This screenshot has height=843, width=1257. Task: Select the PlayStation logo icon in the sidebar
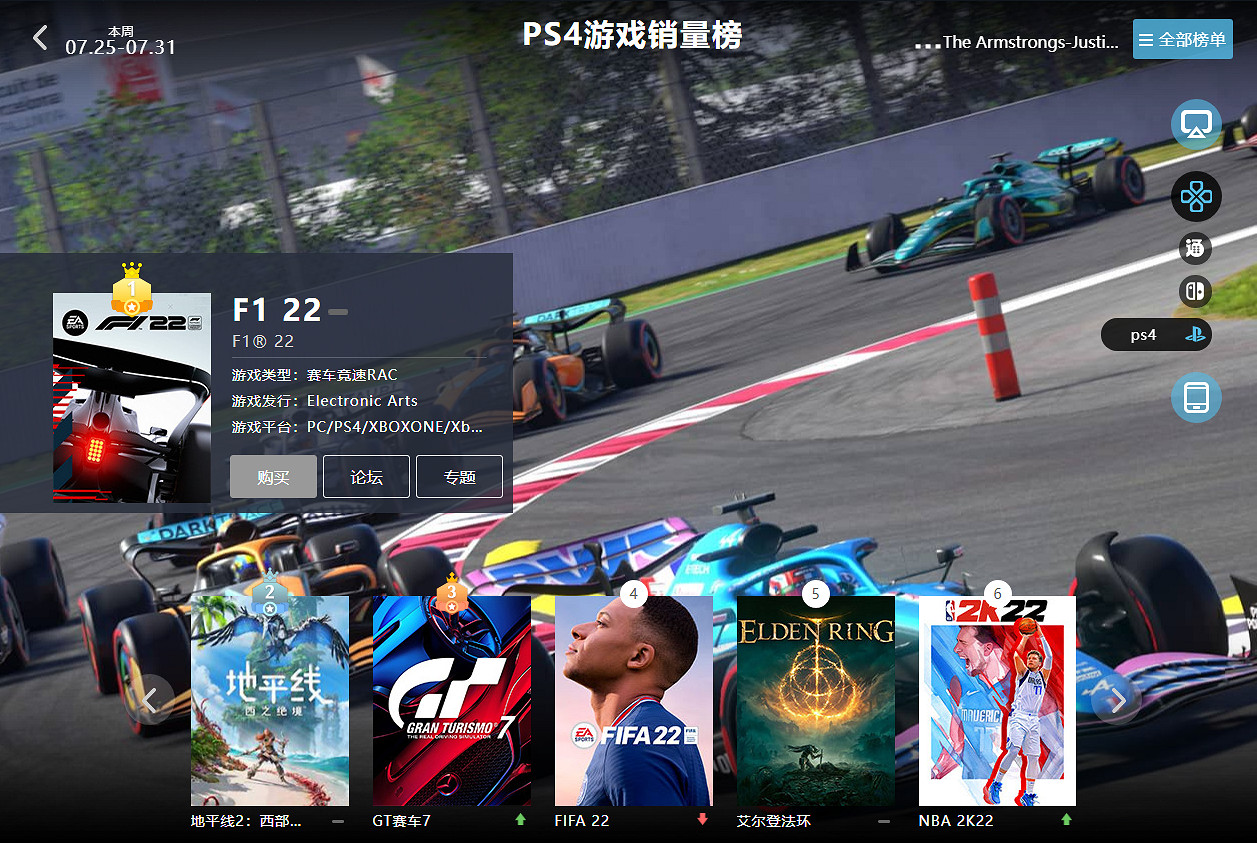tap(1196, 335)
